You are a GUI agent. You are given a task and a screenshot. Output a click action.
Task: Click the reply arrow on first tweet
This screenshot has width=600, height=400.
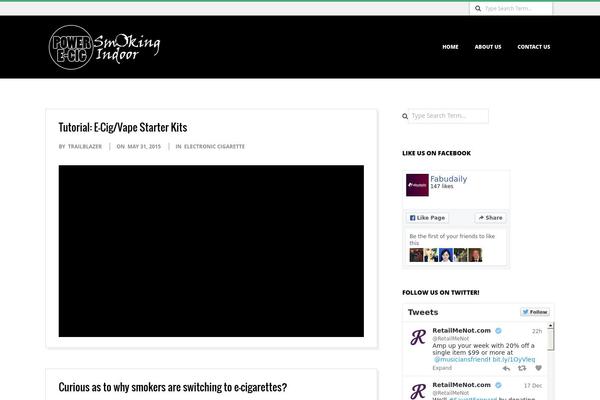pyautogui.click(x=506, y=368)
